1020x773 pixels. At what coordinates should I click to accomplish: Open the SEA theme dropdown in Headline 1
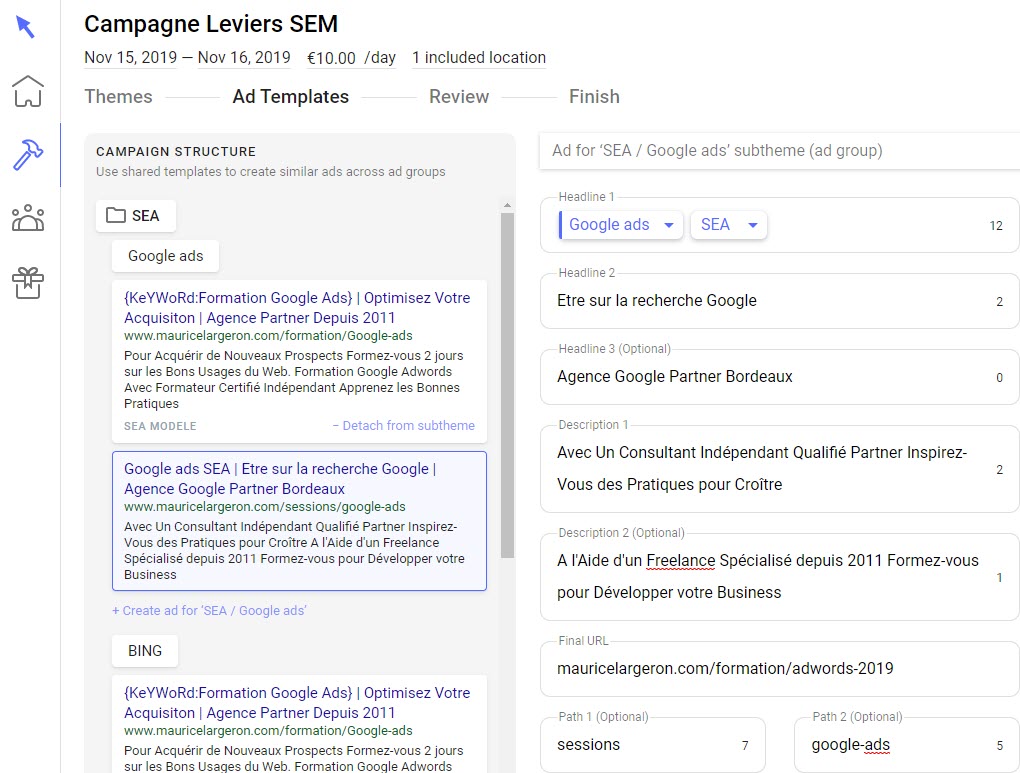coord(729,224)
